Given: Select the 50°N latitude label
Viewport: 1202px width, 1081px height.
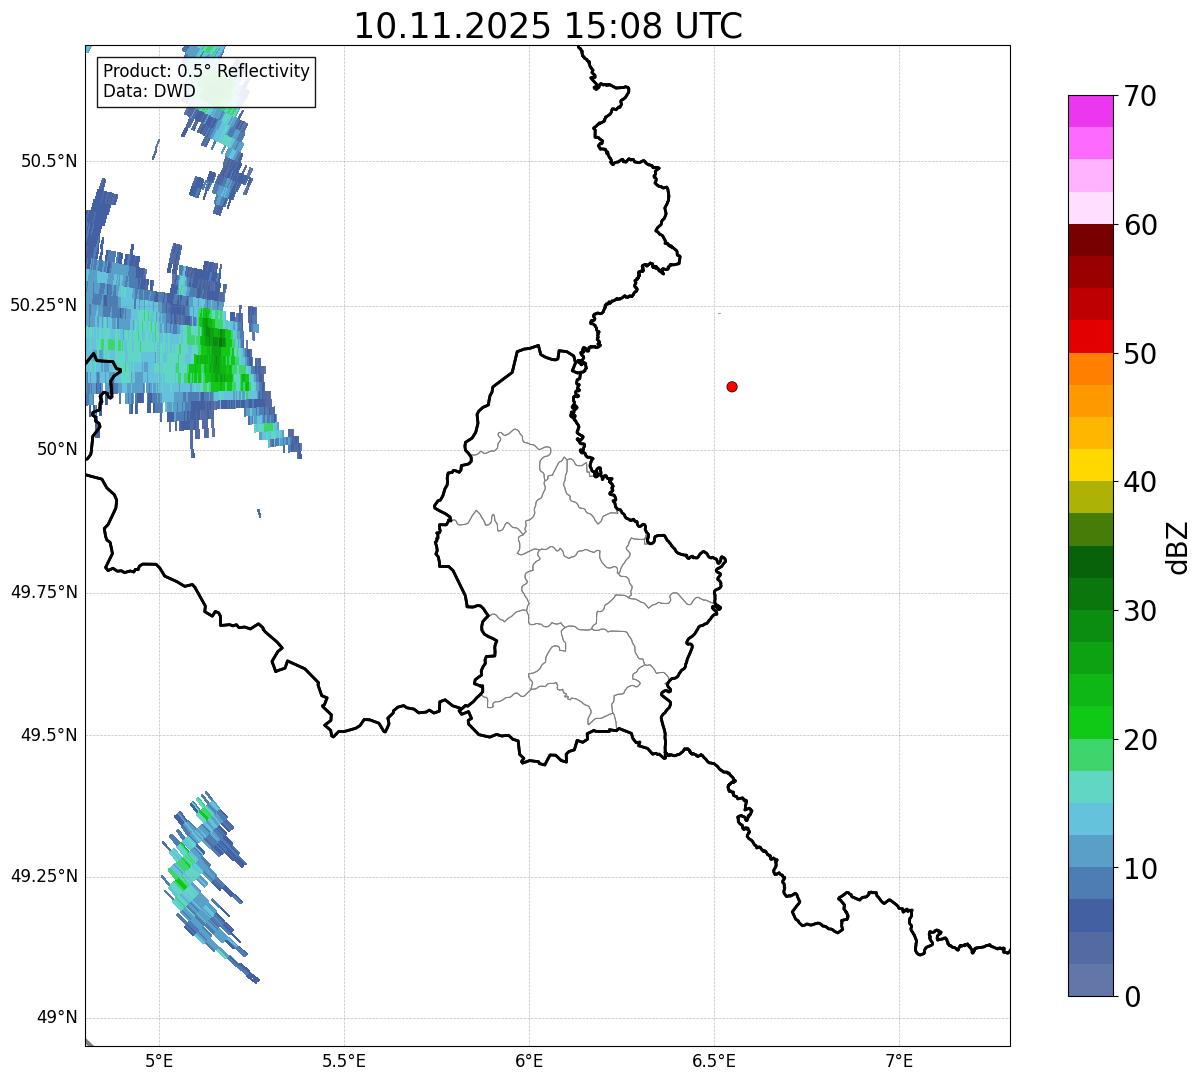Looking at the screenshot, I should pyautogui.click(x=57, y=449).
